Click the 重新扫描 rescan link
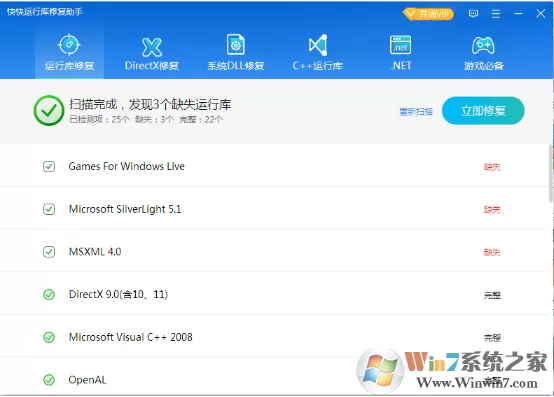The width and height of the screenshot is (554, 397). 416,112
